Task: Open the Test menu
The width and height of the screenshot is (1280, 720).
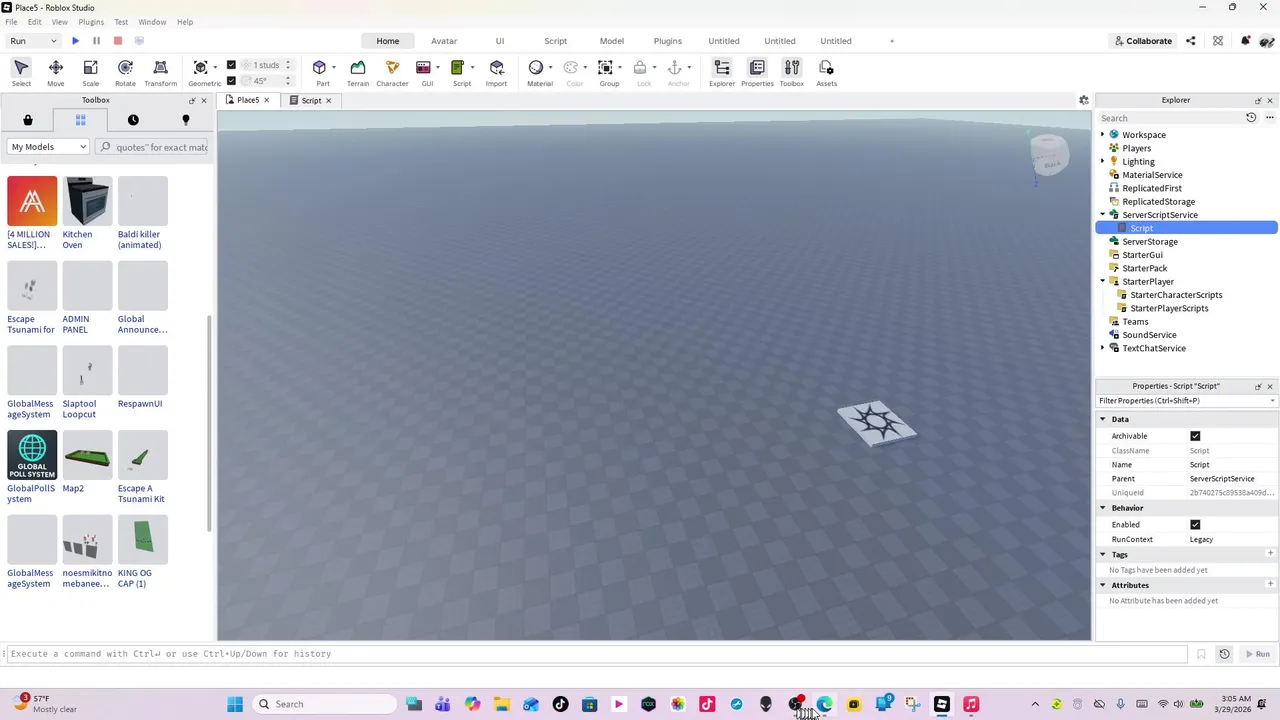Action: coord(121,22)
